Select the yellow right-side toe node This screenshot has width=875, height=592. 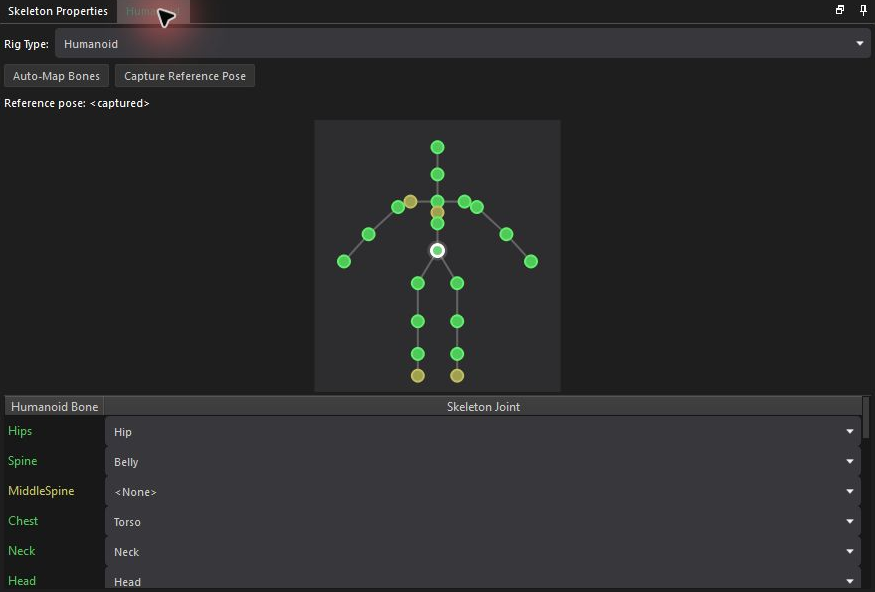(x=457, y=376)
